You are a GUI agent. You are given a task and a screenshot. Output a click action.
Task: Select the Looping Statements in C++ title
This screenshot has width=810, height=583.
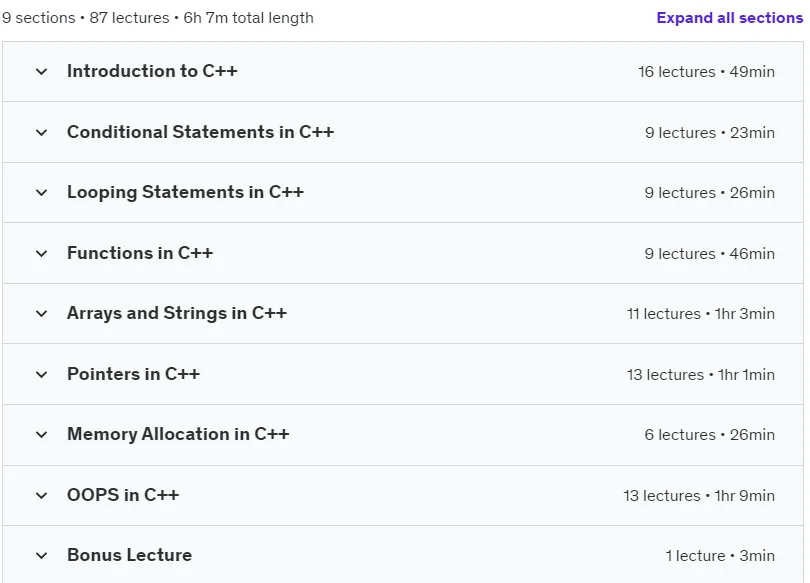(185, 192)
